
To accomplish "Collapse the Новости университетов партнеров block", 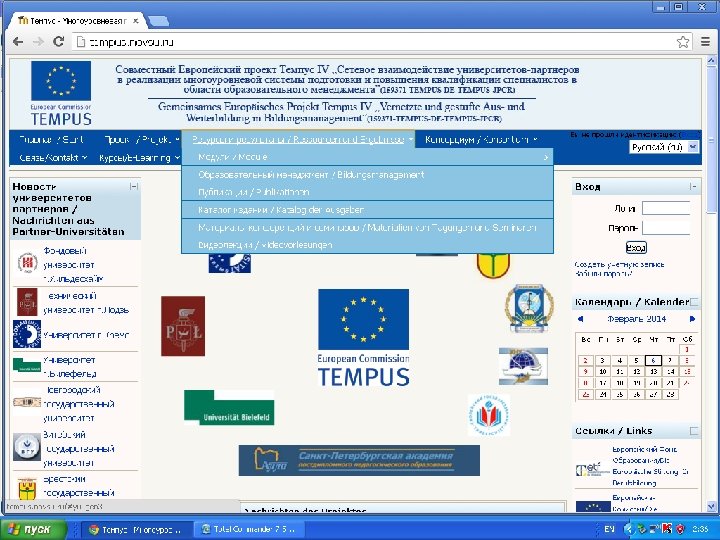I will [x=134, y=186].
